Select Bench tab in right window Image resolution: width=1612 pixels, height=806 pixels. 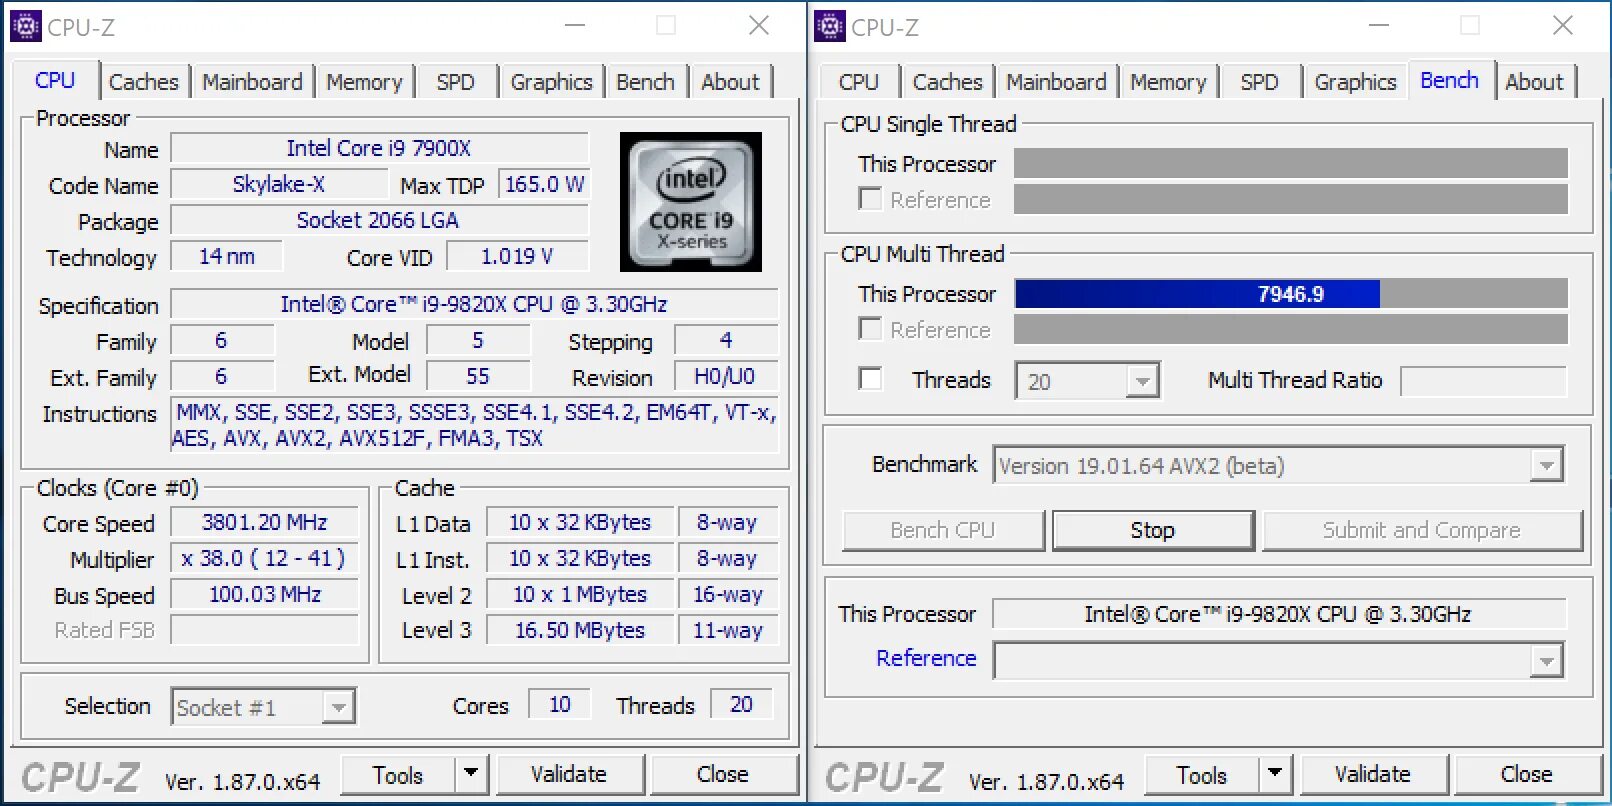[1450, 80]
